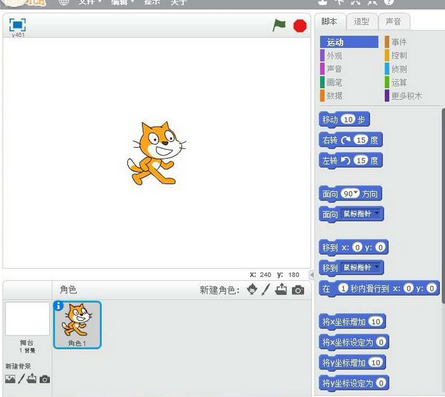Image resolution: width=445 pixels, height=397 pixels.
Task: Select the 事件 block category
Action: pyautogui.click(x=399, y=42)
